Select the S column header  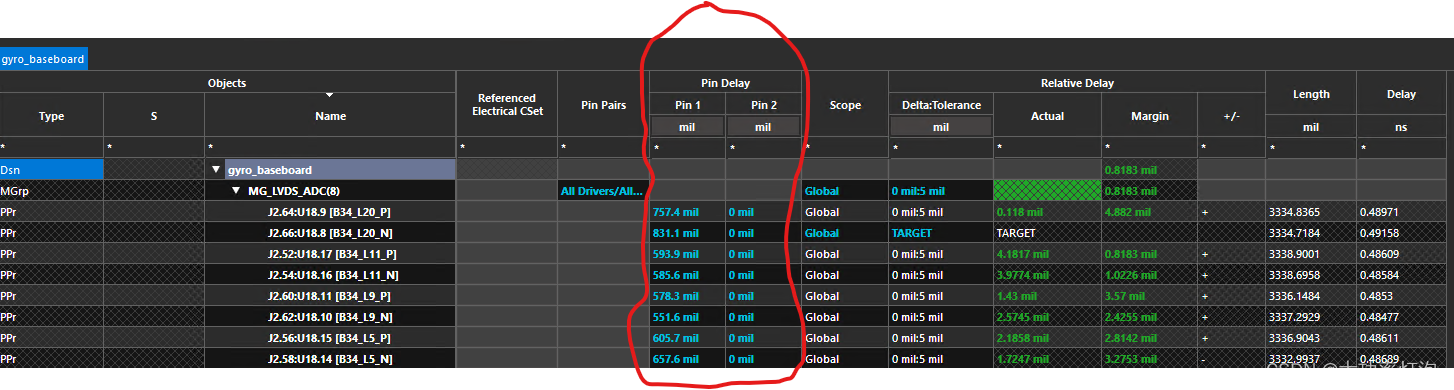click(x=154, y=116)
